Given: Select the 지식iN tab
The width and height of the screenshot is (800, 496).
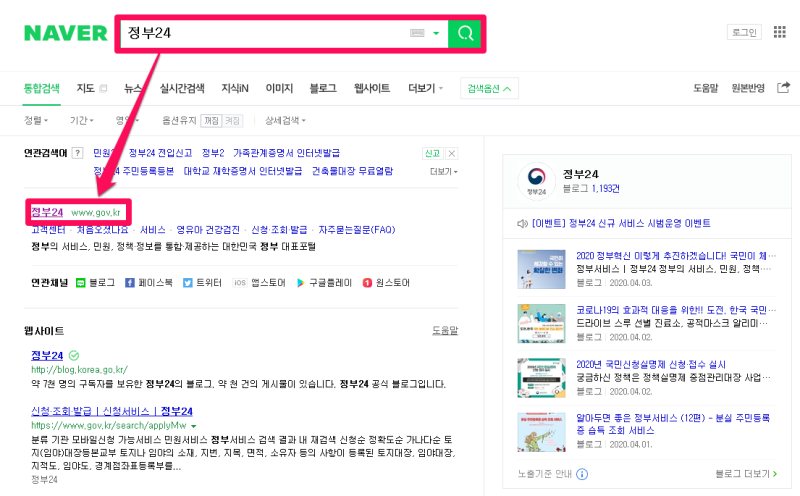Looking at the screenshot, I should tap(235, 88).
